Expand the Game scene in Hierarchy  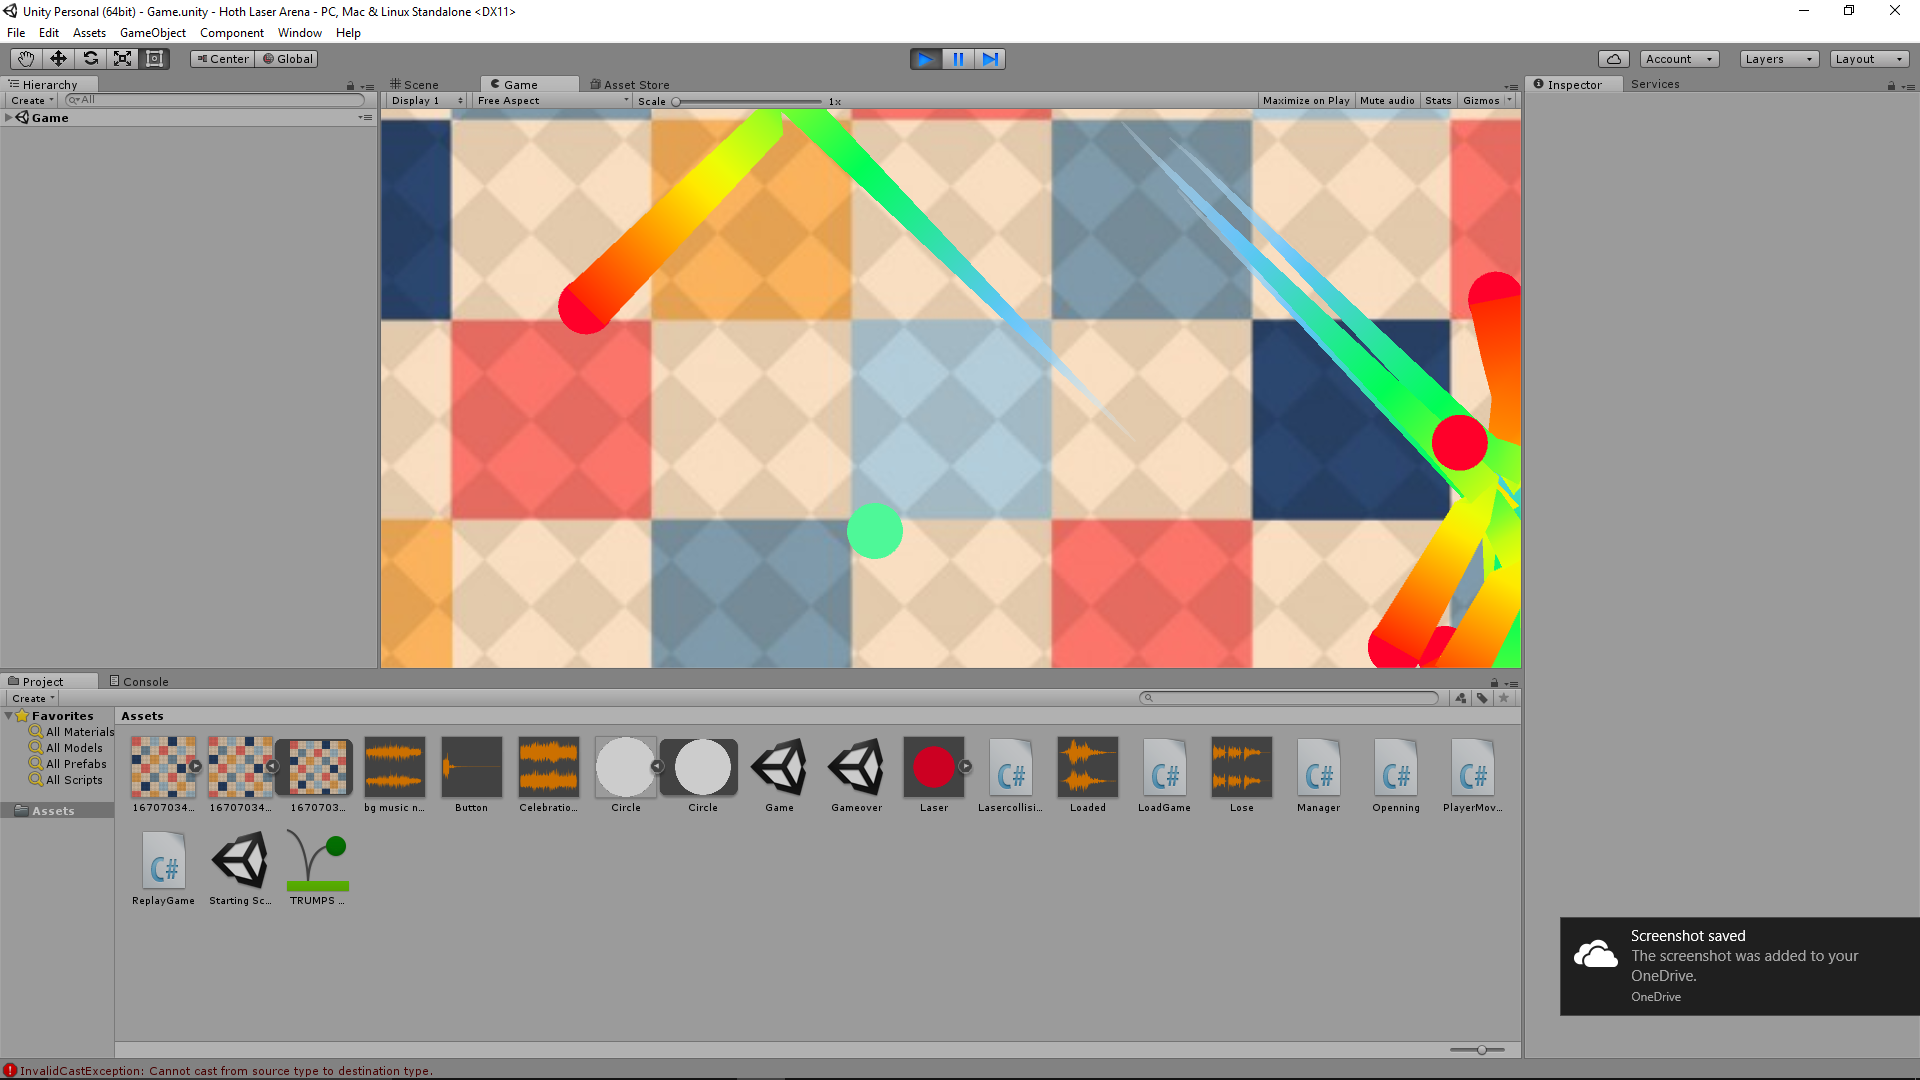[9, 118]
